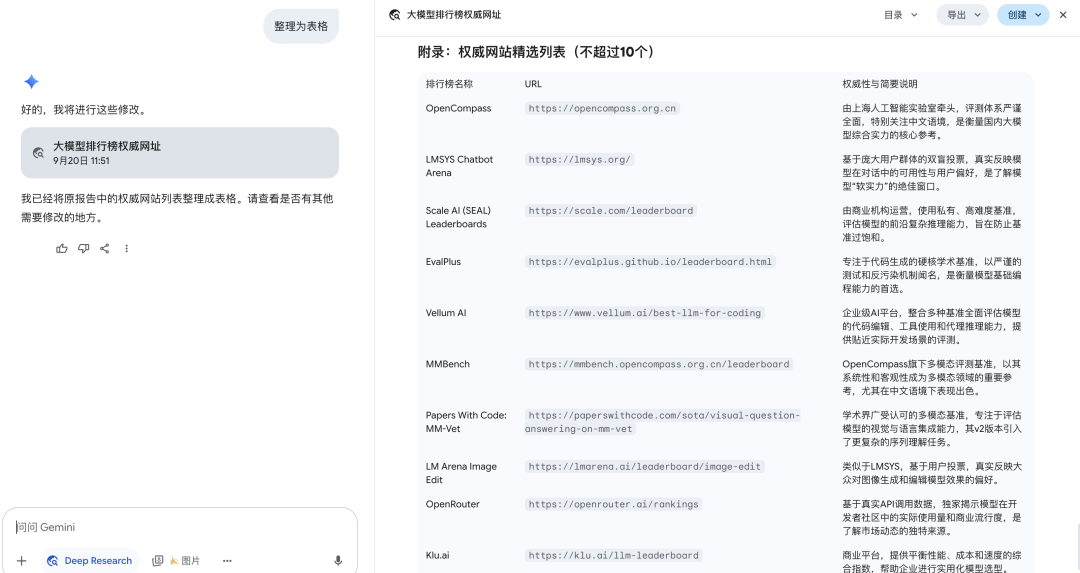Viewport: 1080px width, 573px height.
Task: Open the 导出 export dropdown
Action: pyautogui.click(x=962, y=14)
